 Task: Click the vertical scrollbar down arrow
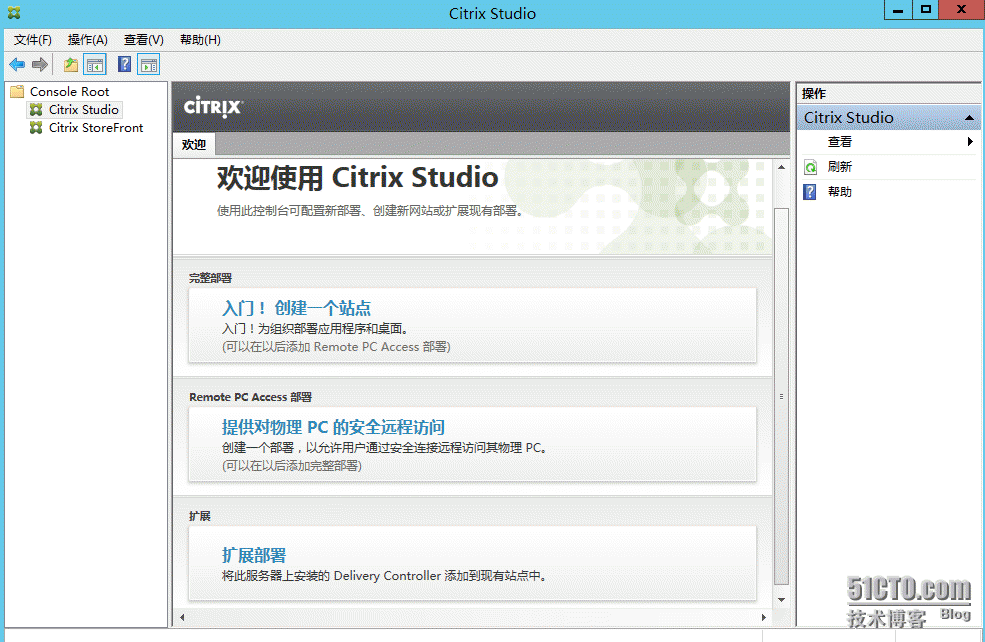pos(781,600)
